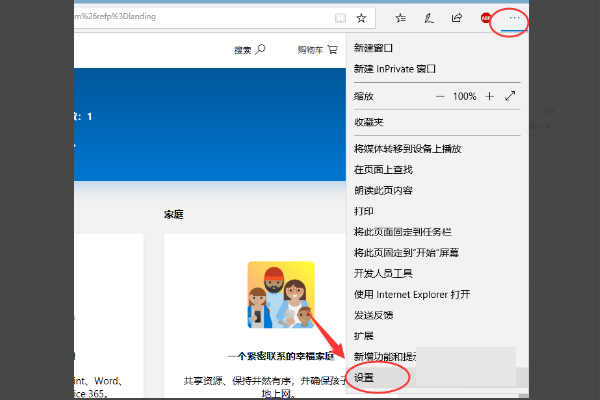Click the family illustration thumbnail
Image resolution: width=600 pixels, height=400 pixels.
coord(281,295)
